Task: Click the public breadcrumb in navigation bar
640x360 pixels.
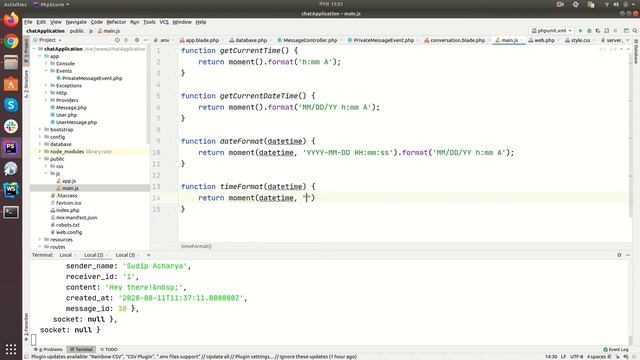Action: 77,31
